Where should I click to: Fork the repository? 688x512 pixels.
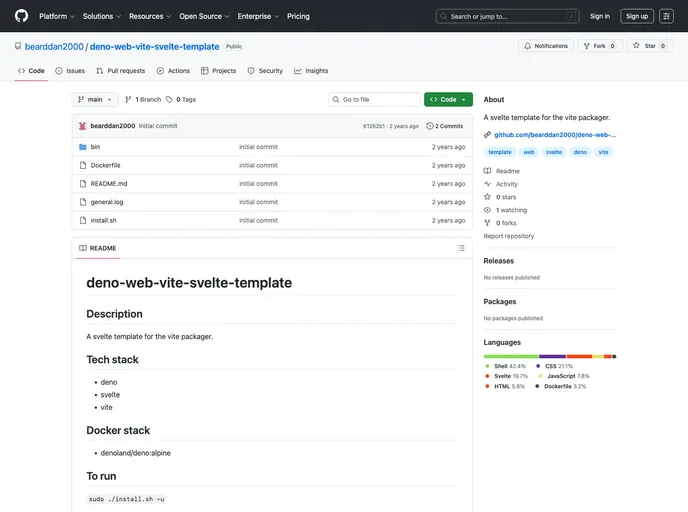[601, 46]
